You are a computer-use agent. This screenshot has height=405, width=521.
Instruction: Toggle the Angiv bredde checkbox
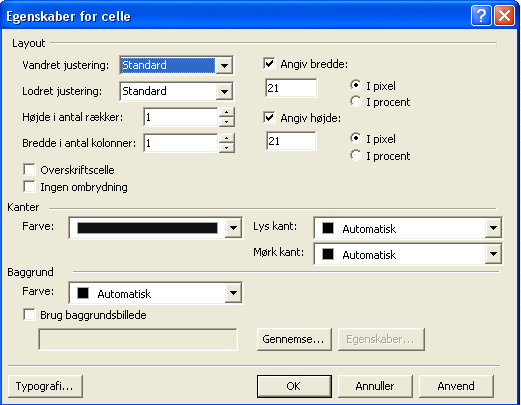pos(269,63)
